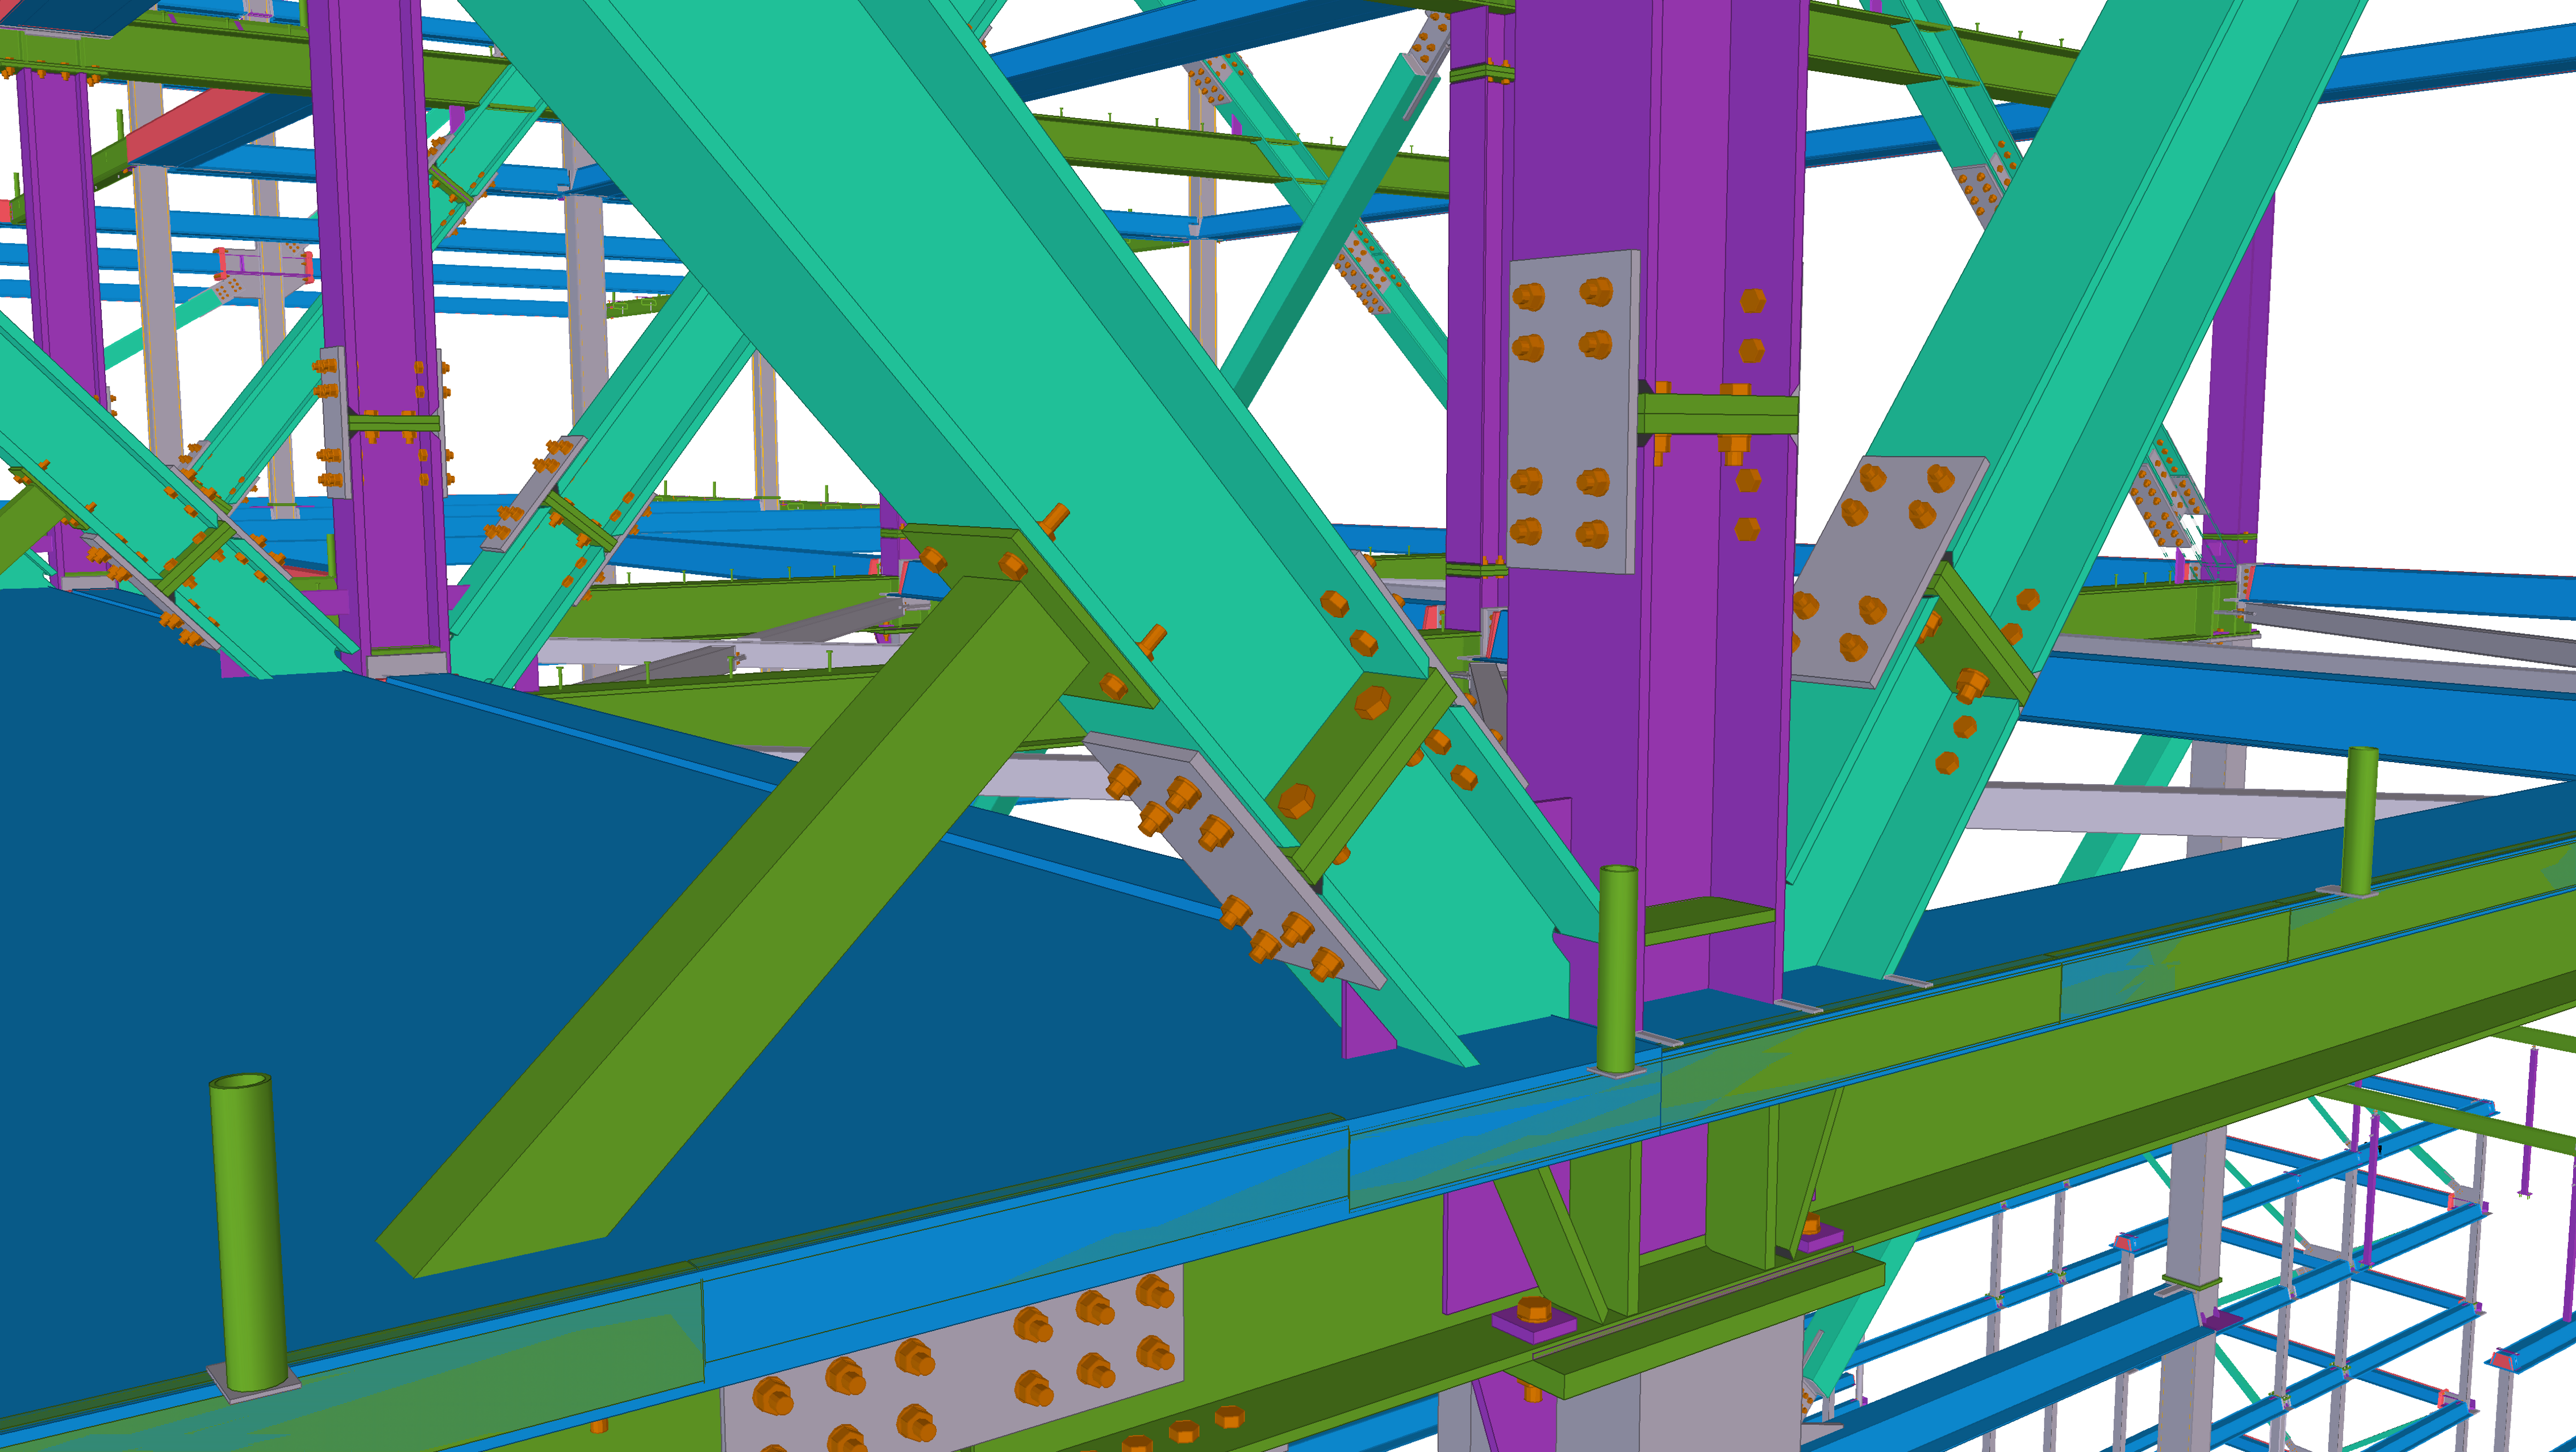
Task: Select the green tube post beside central purple column
Action: coord(1616,970)
